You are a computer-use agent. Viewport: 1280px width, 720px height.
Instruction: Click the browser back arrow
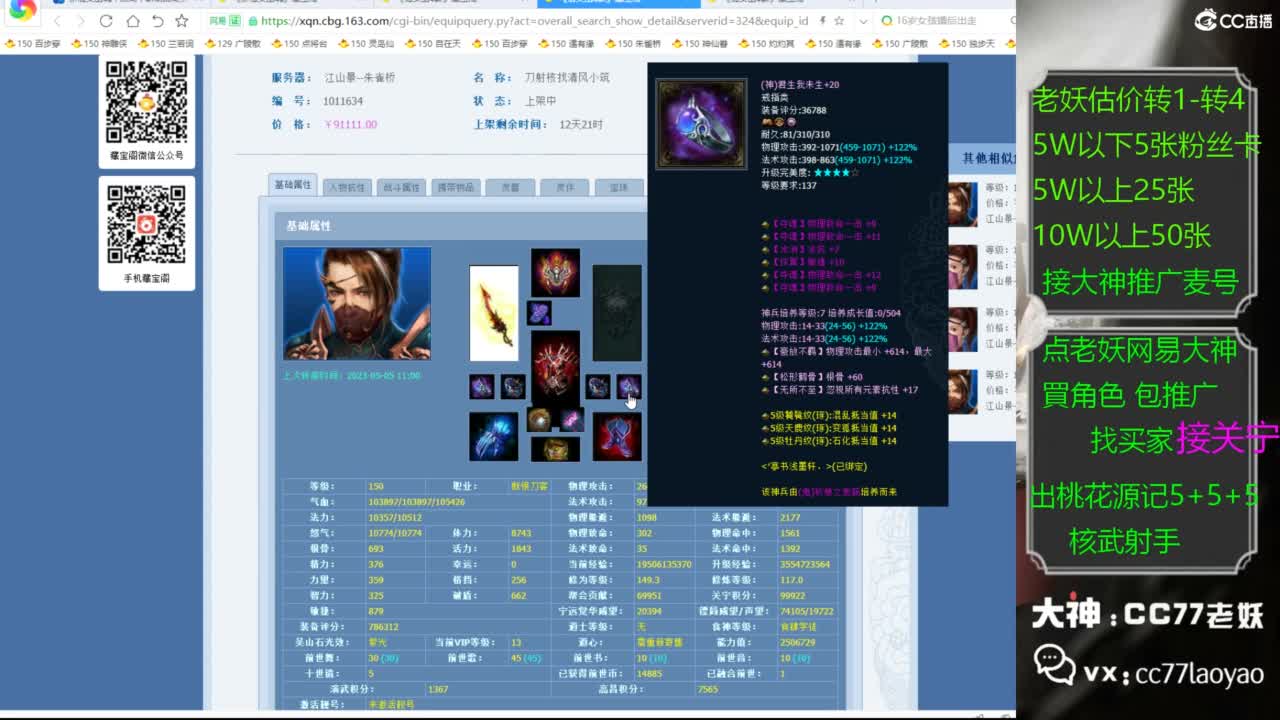click(x=57, y=20)
